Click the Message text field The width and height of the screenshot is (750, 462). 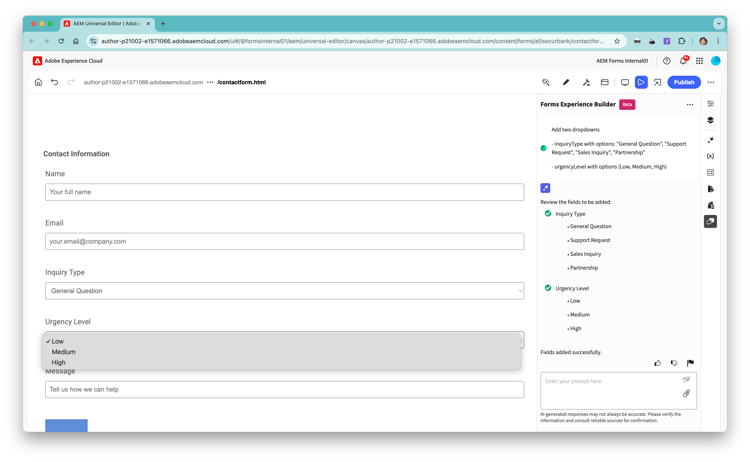pos(285,389)
